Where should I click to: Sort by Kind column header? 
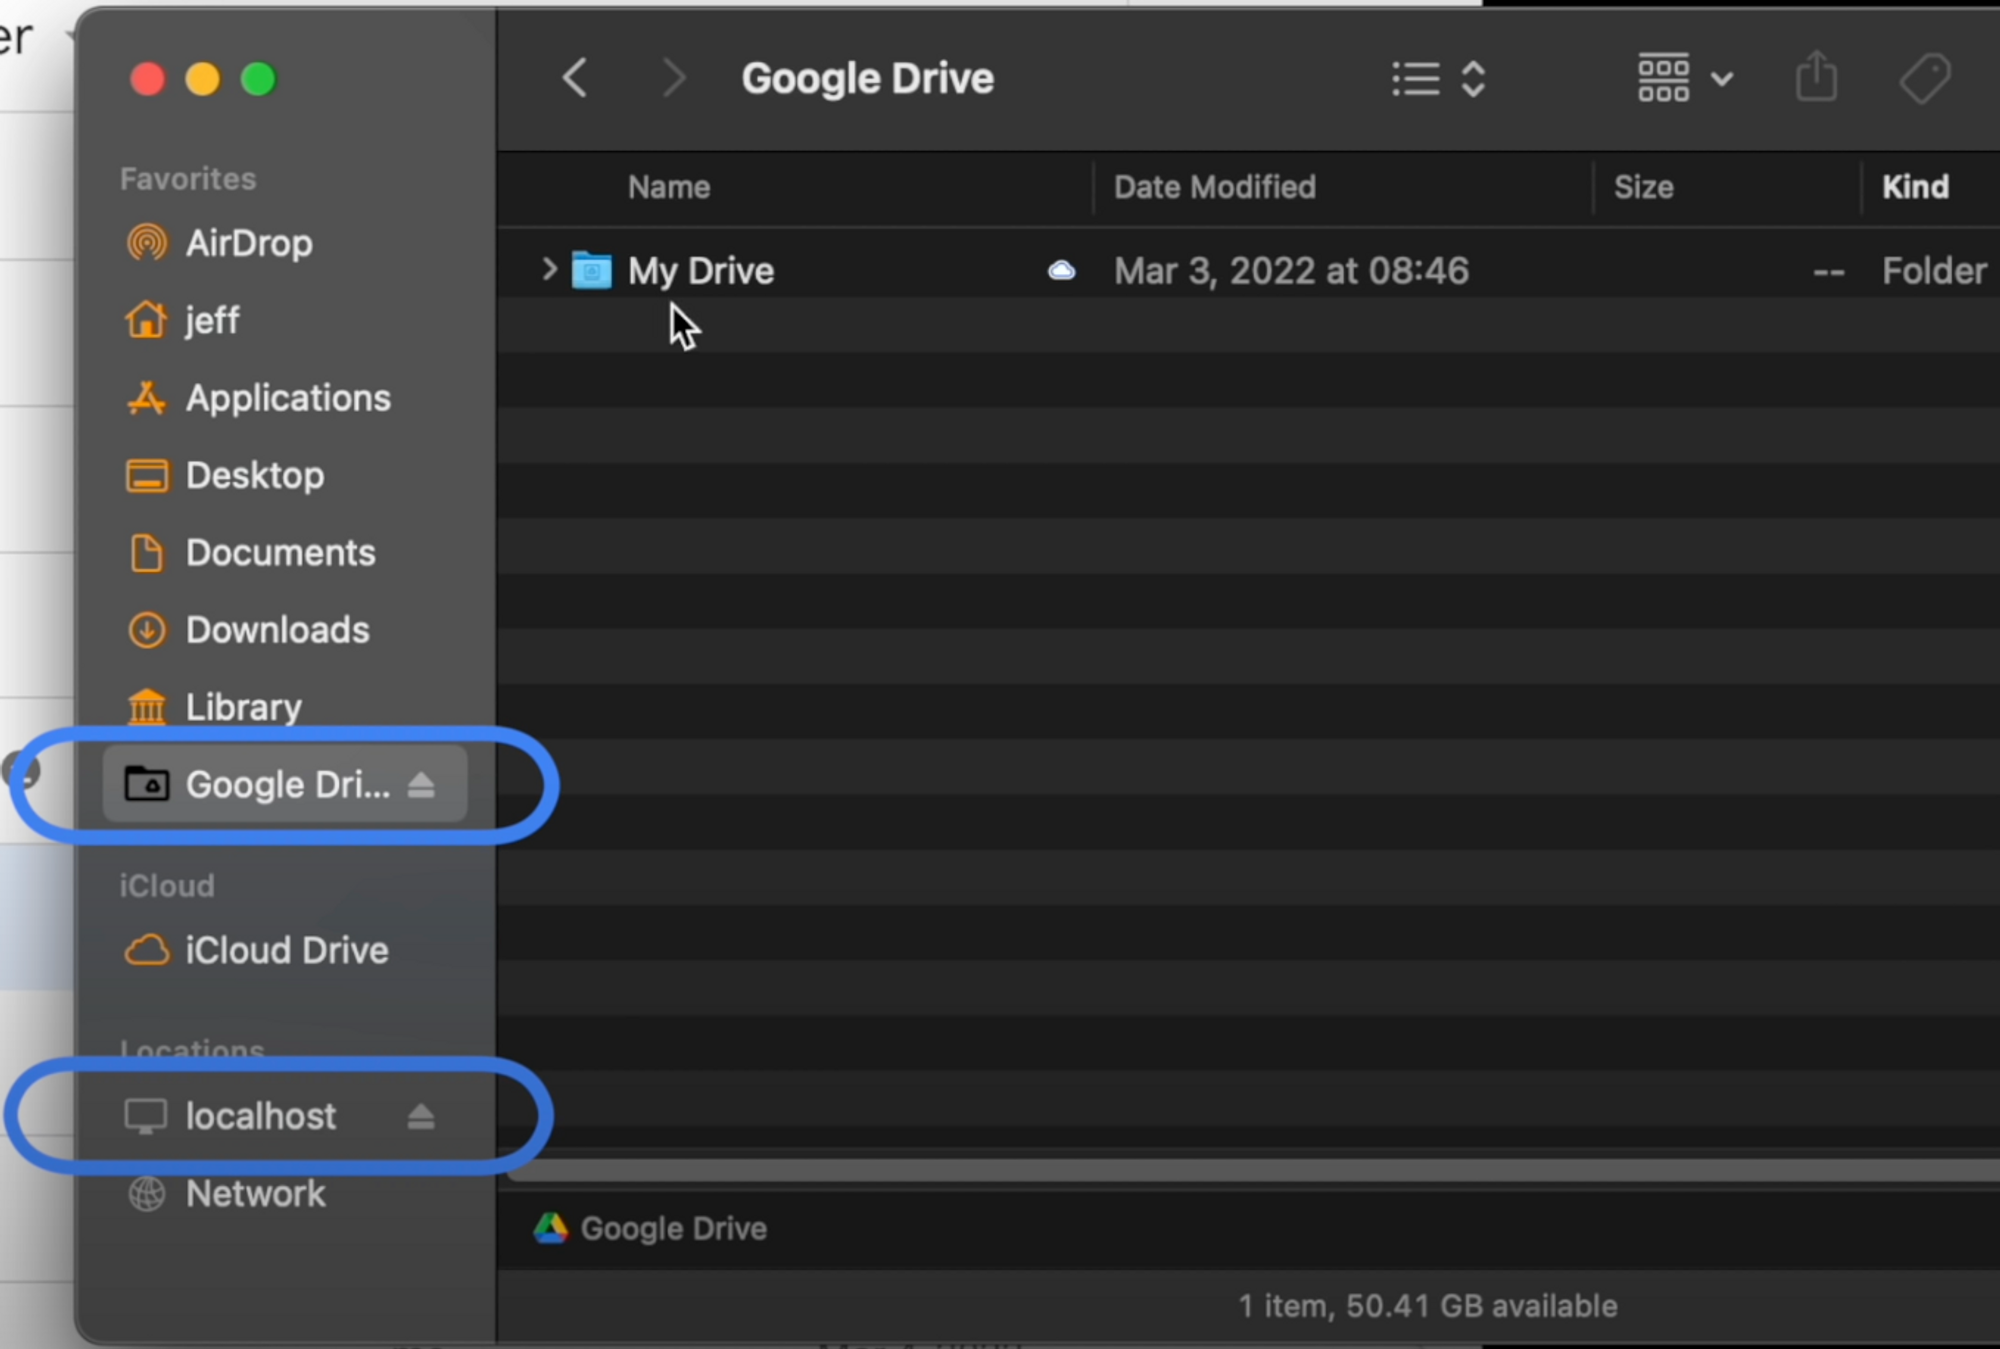pyautogui.click(x=1915, y=187)
